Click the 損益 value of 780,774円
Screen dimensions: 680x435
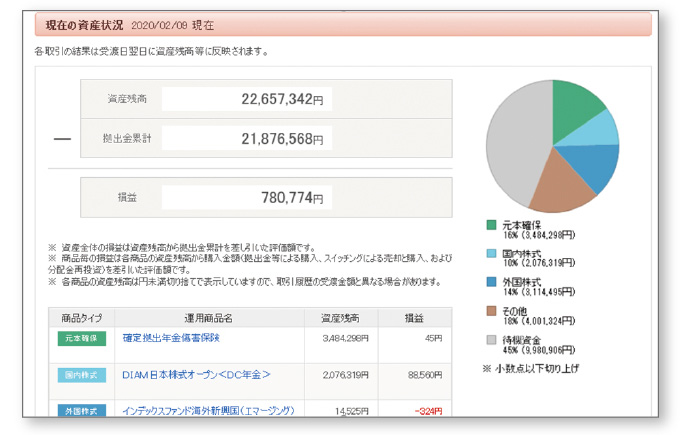246,198
